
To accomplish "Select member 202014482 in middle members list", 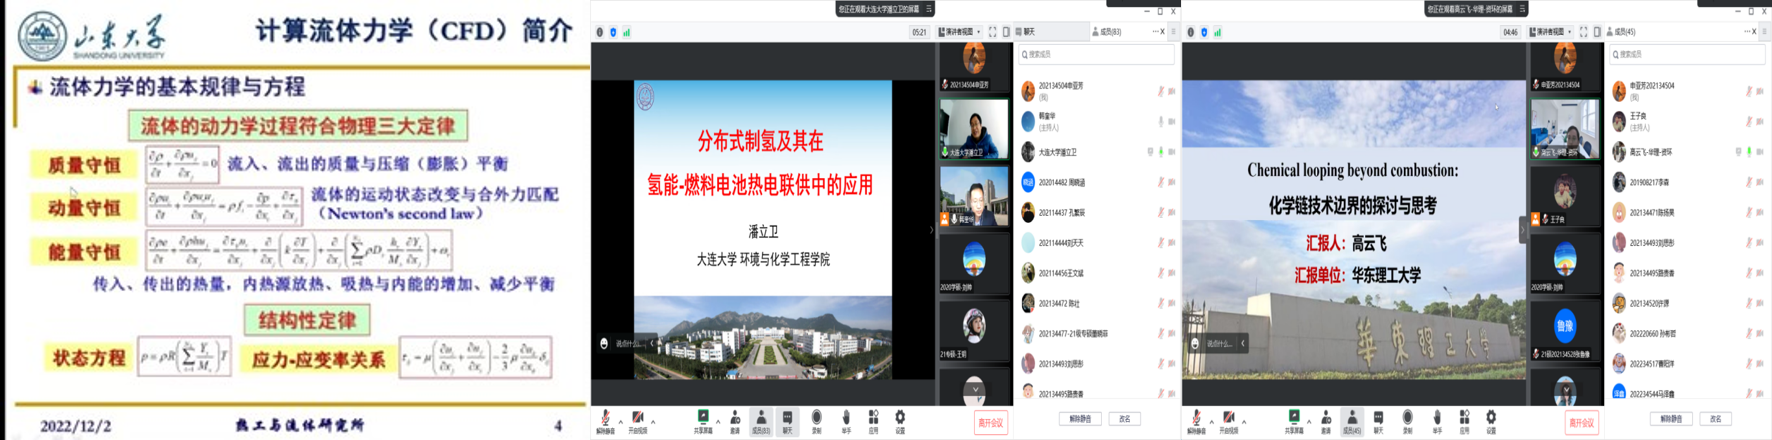I will (1095, 182).
